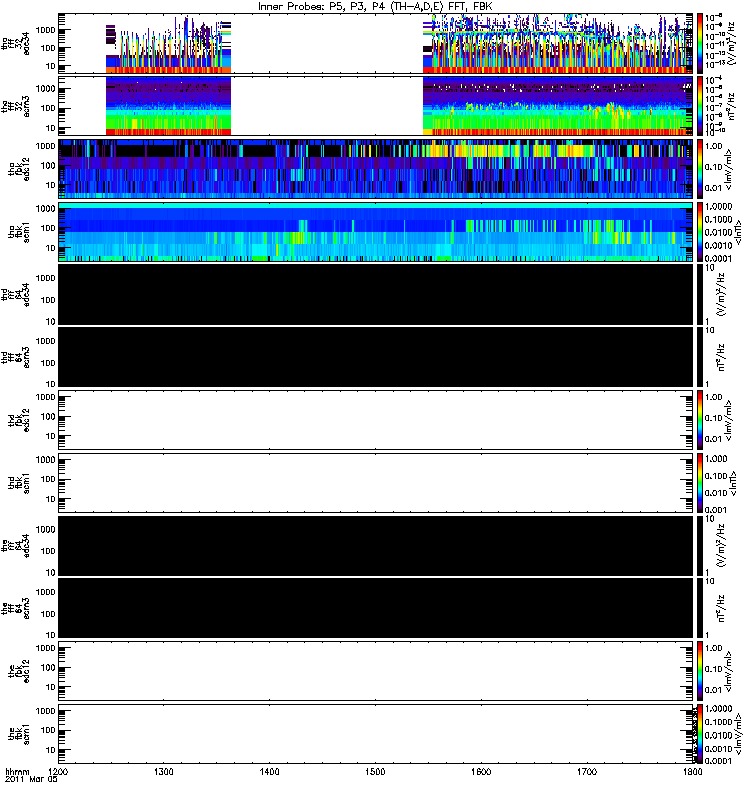
Task: Click the '1700' time axis label
Action: point(587,772)
